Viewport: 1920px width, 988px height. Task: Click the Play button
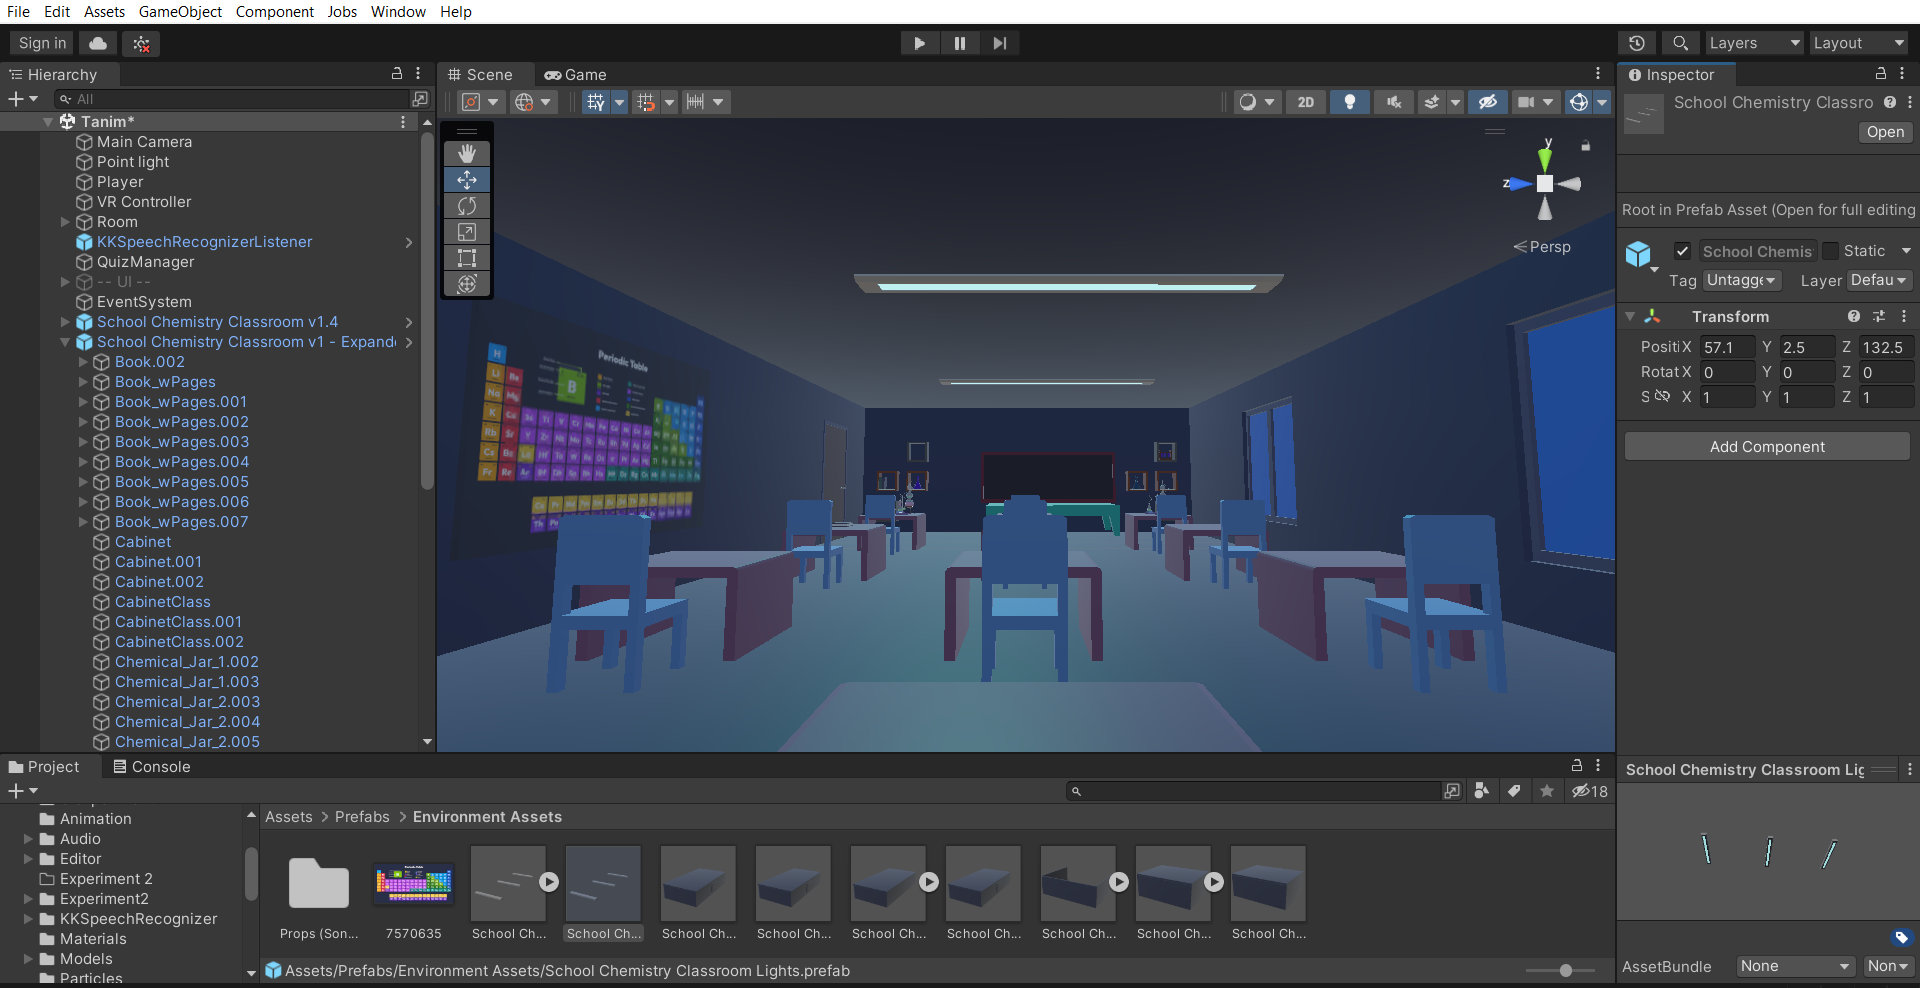pyautogui.click(x=919, y=43)
